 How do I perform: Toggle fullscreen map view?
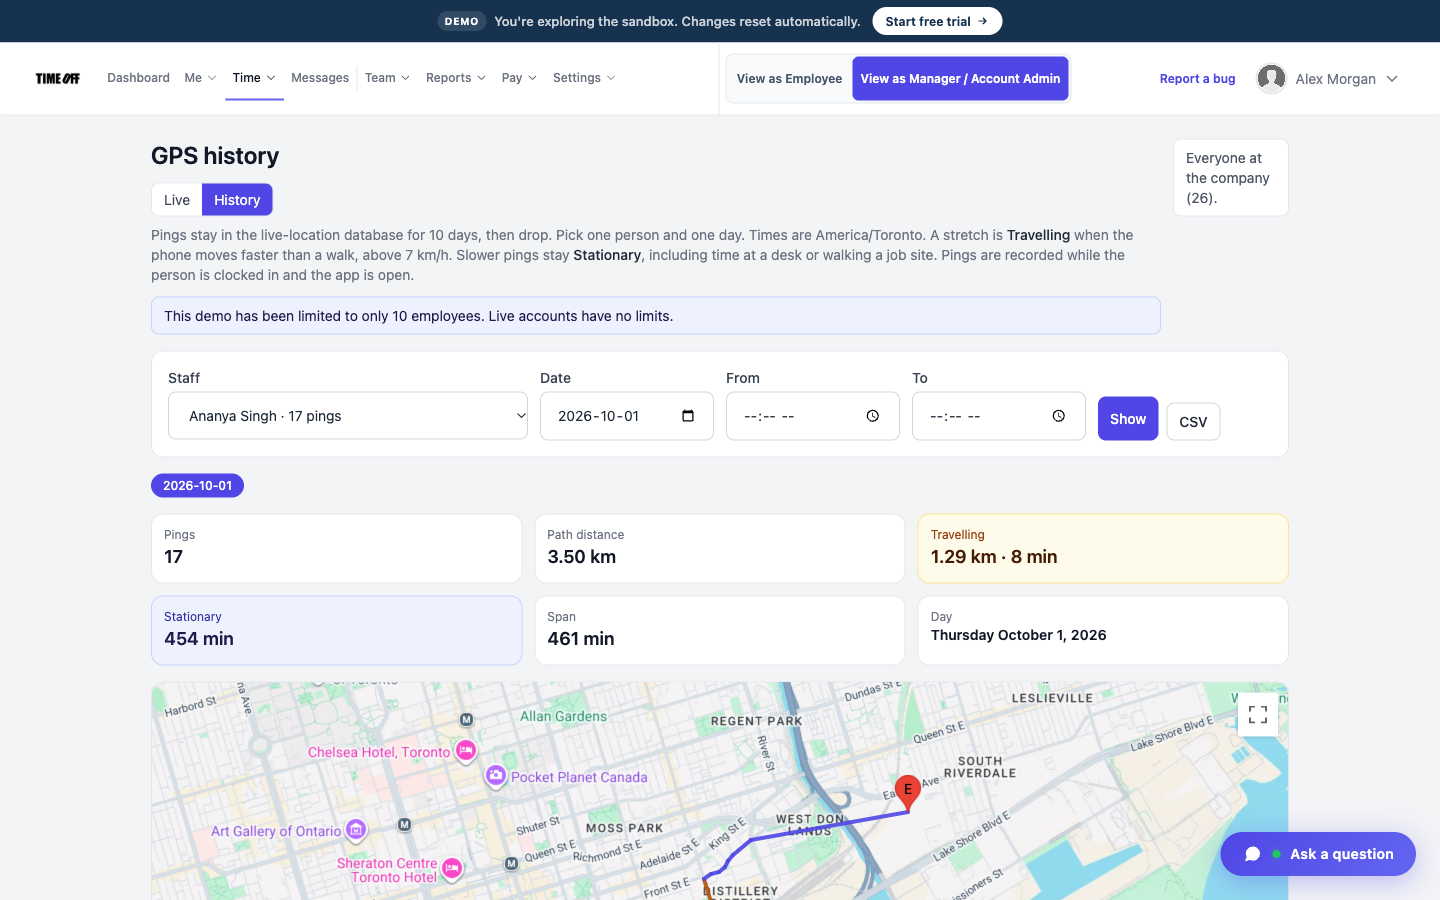point(1258,715)
